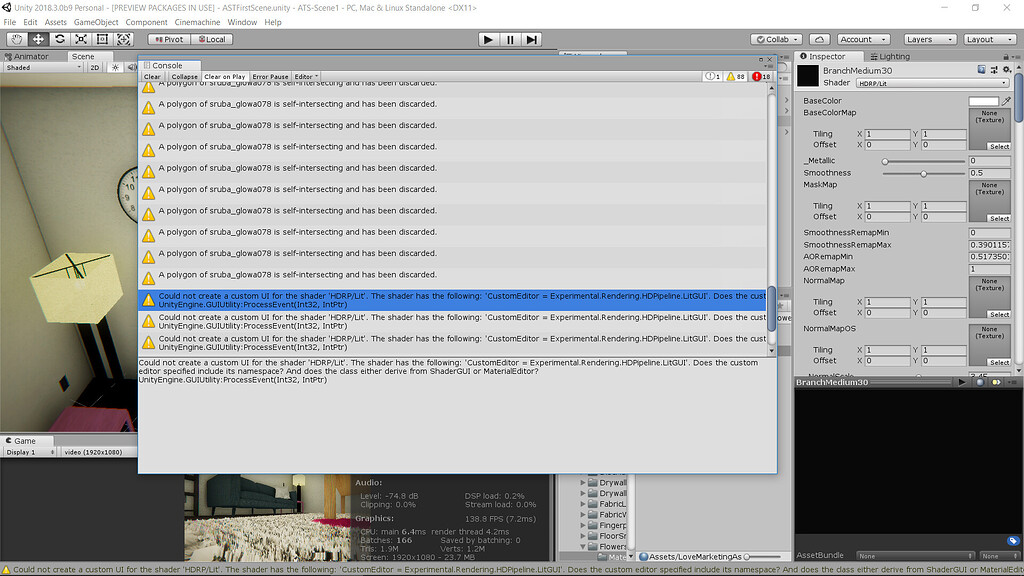
Task: Click Clear in the Console toolbar
Action: (151, 75)
